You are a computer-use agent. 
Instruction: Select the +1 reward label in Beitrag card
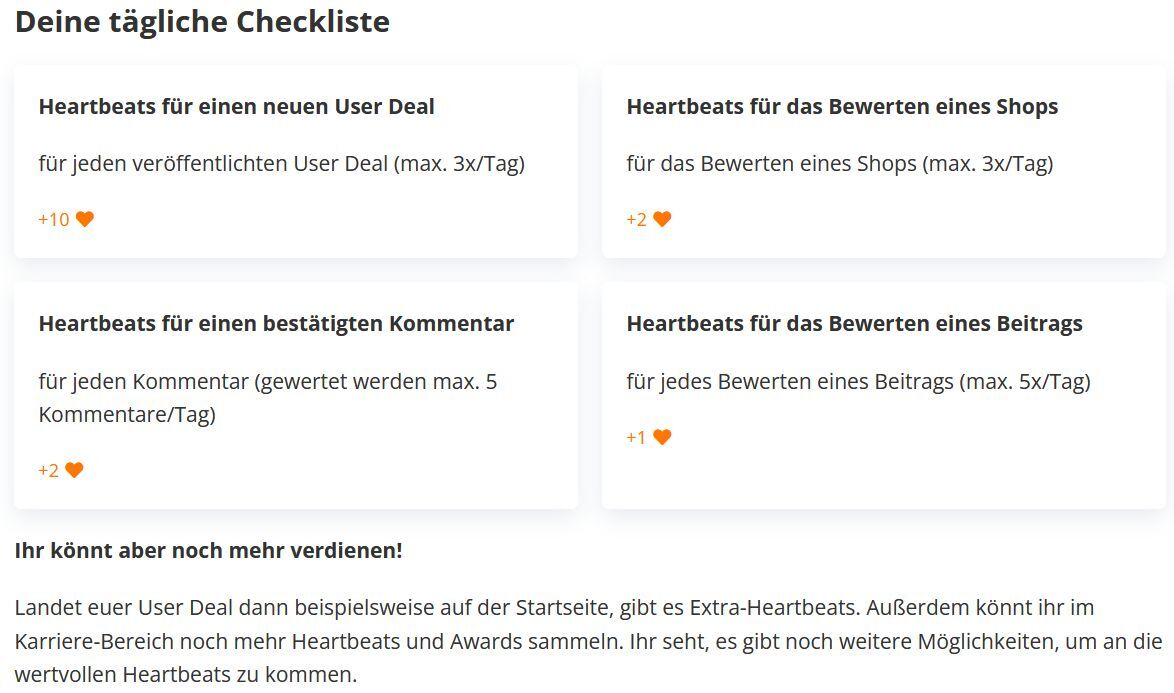pyautogui.click(x=636, y=437)
